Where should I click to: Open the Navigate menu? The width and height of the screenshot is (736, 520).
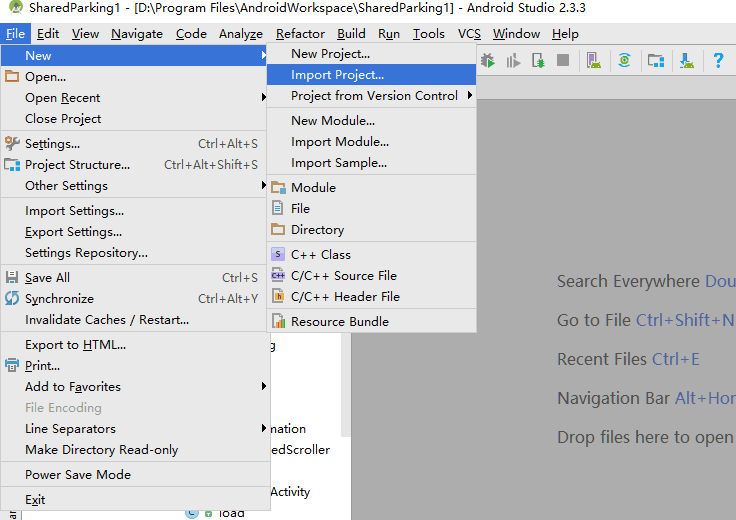click(137, 34)
